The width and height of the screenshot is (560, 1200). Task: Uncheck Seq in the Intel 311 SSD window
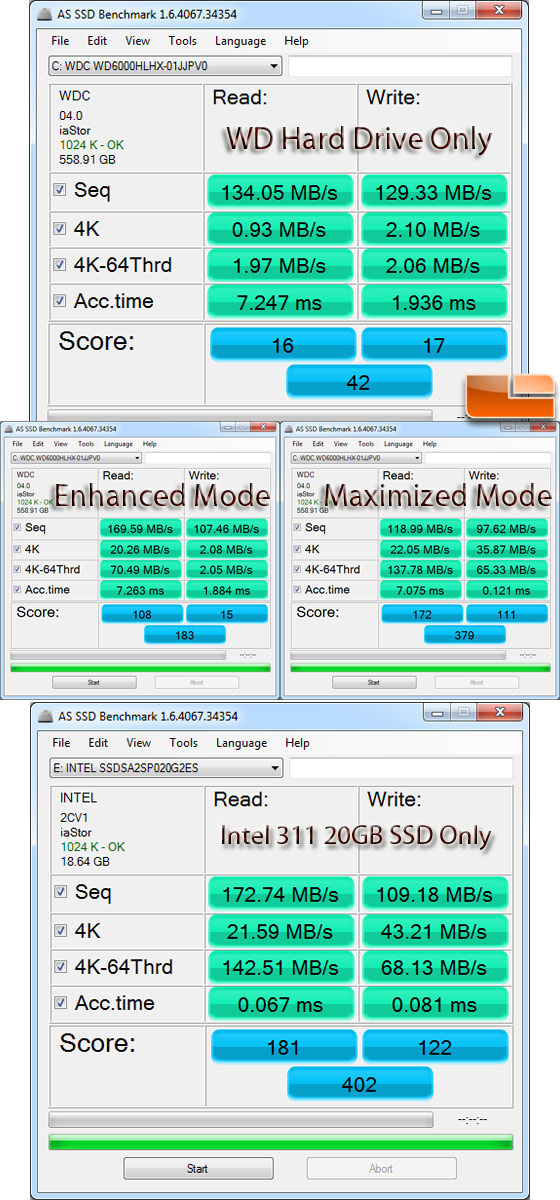[x=61, y=891]
